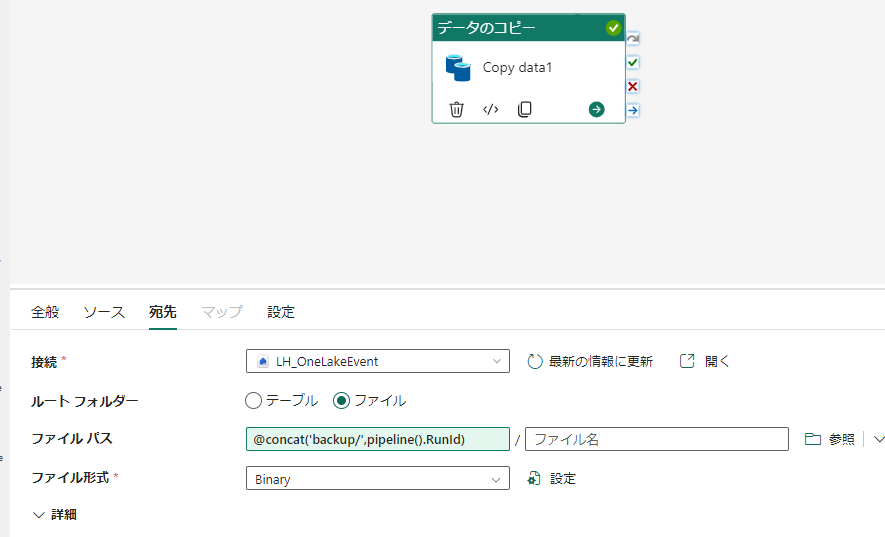885x537 pixels.
Task: Select the テーブル radio button
Action: [253, 400]
